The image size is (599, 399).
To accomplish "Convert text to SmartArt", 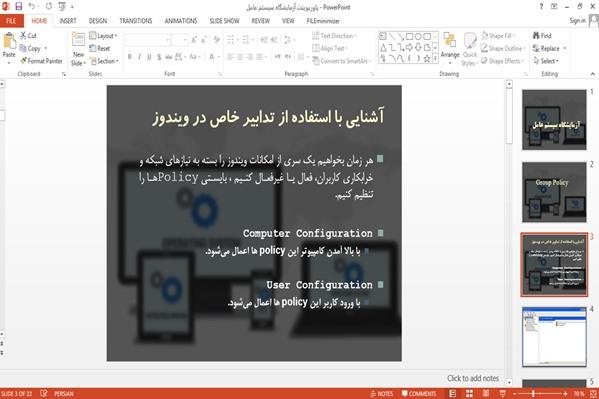I will click(342, 61).
